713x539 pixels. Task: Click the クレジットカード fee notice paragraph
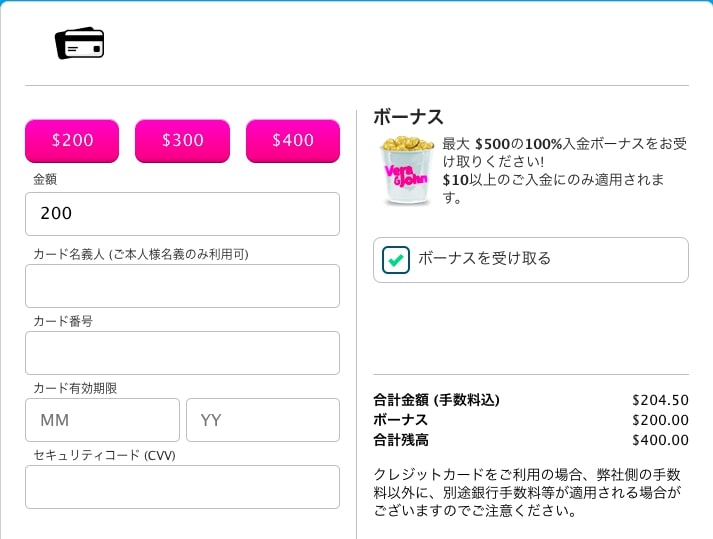coord(527,493)
